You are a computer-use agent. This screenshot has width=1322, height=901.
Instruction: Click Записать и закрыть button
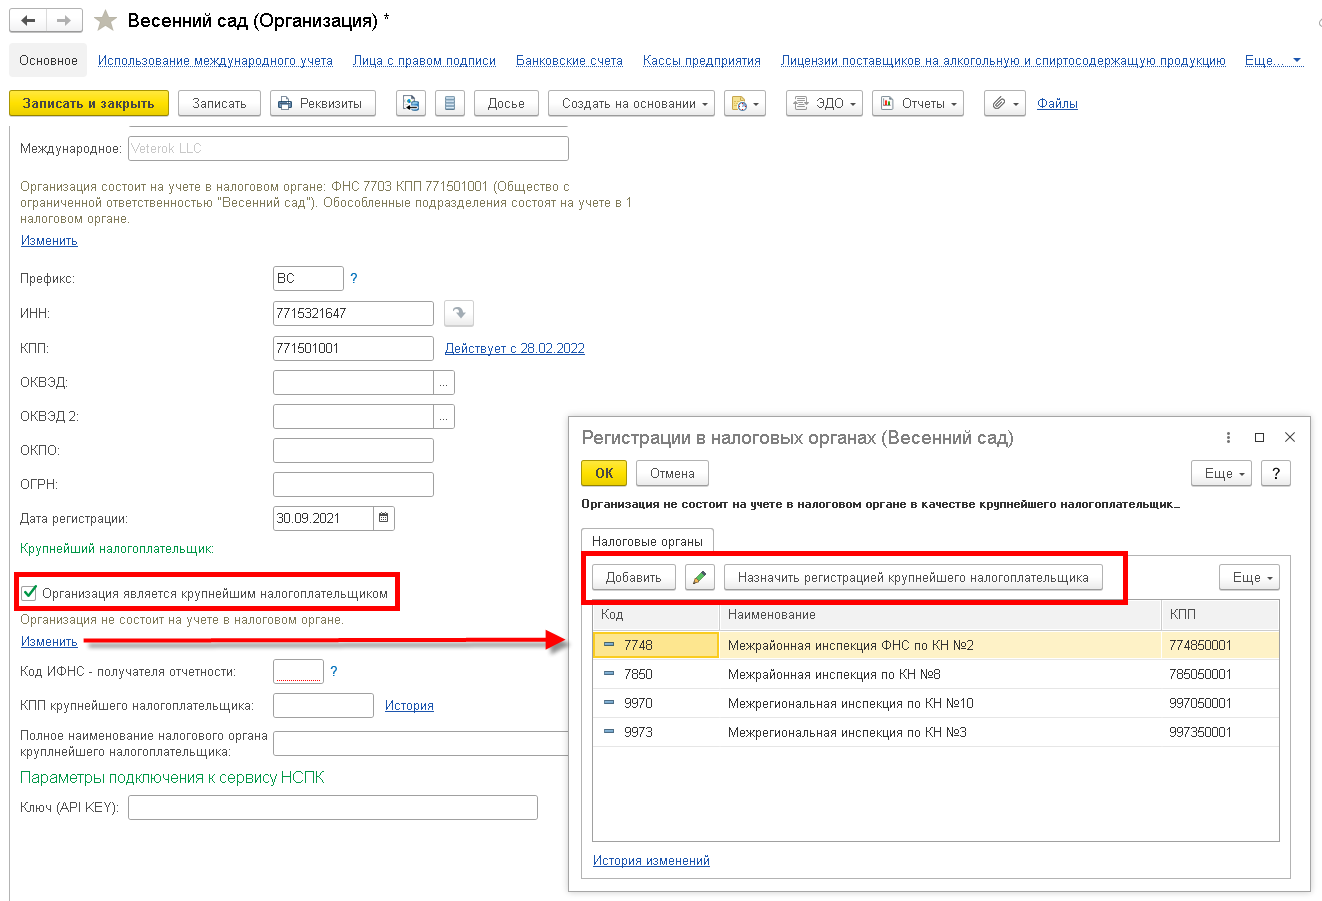coord(89,103)
